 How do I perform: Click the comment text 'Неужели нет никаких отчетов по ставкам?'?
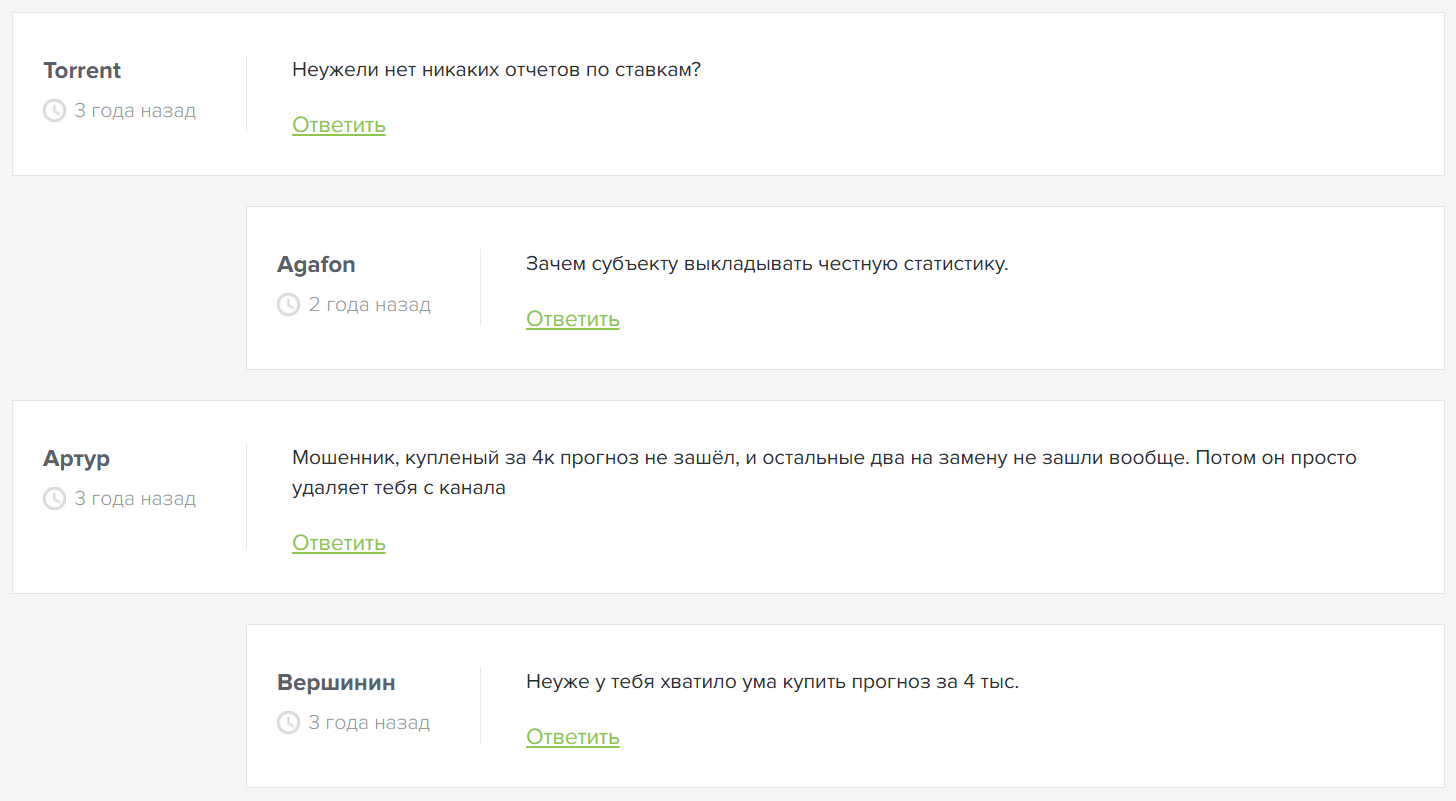click(x=497, y=71)
